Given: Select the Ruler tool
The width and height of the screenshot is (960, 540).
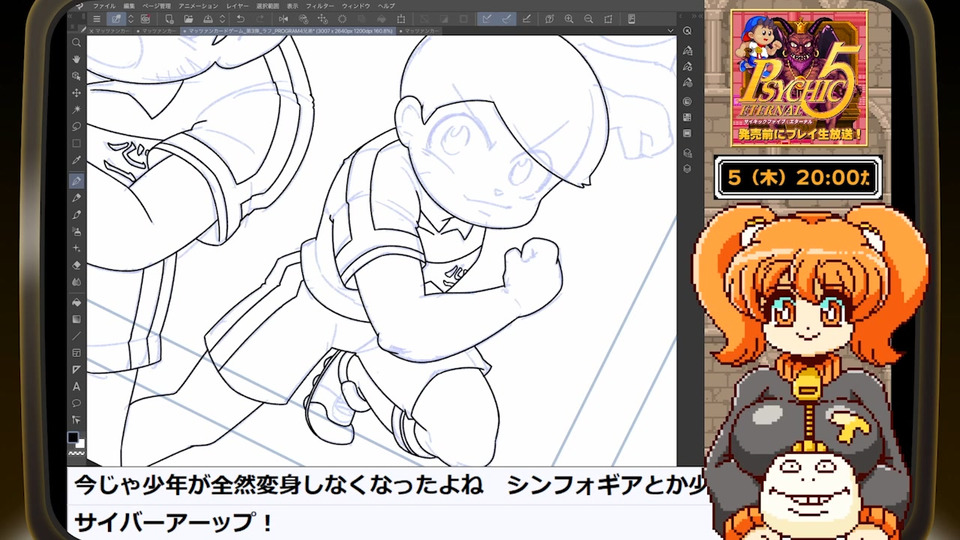Looking at the screenshot, I should 77,370.
